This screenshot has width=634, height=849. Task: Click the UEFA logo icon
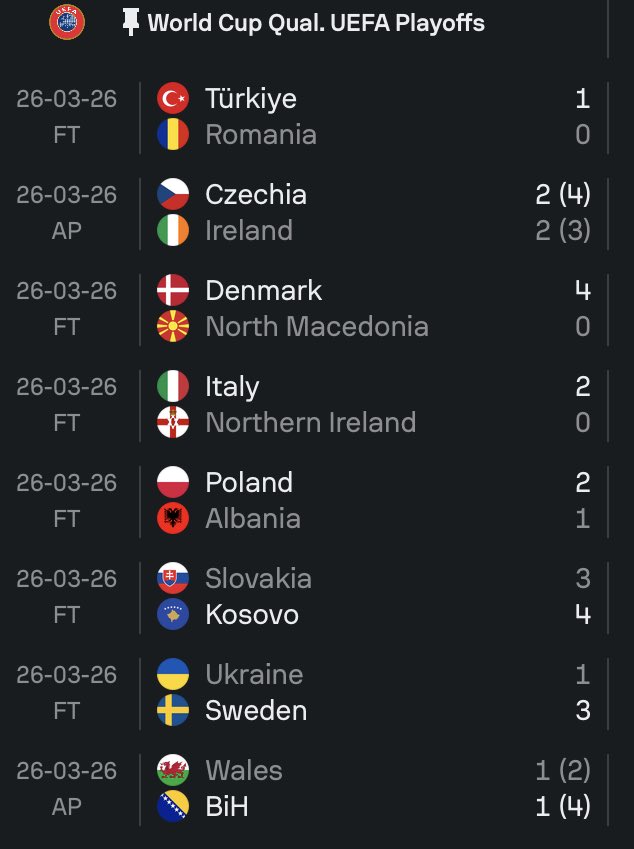67,23
